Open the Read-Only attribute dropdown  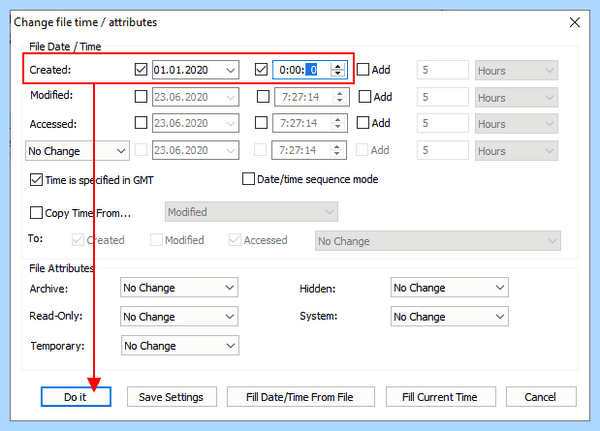pyautogui.click(x=179, y=317)
